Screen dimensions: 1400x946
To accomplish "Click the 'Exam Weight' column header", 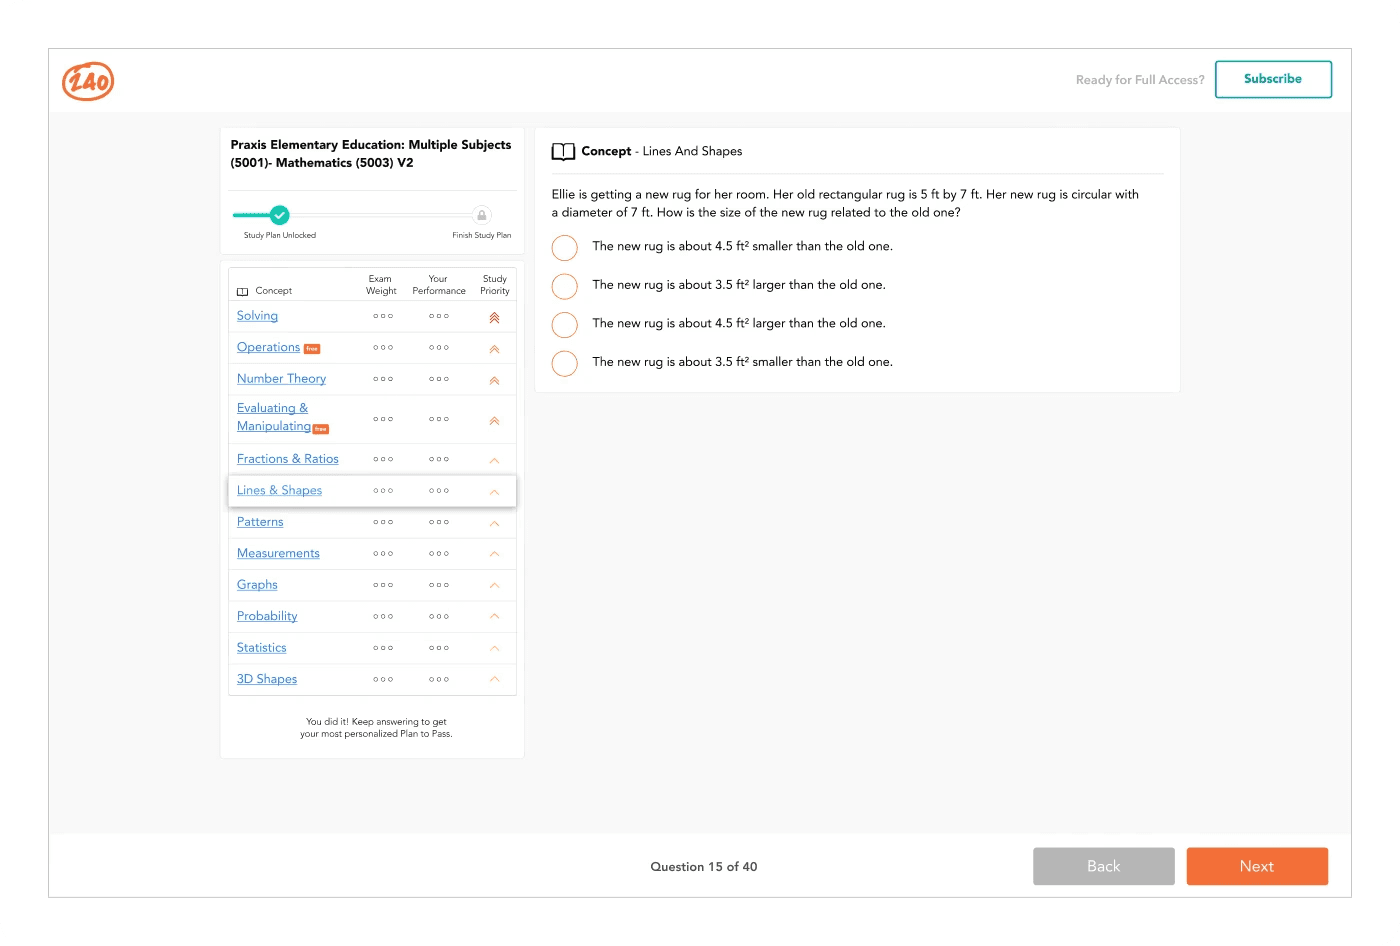I will (381, 285).
